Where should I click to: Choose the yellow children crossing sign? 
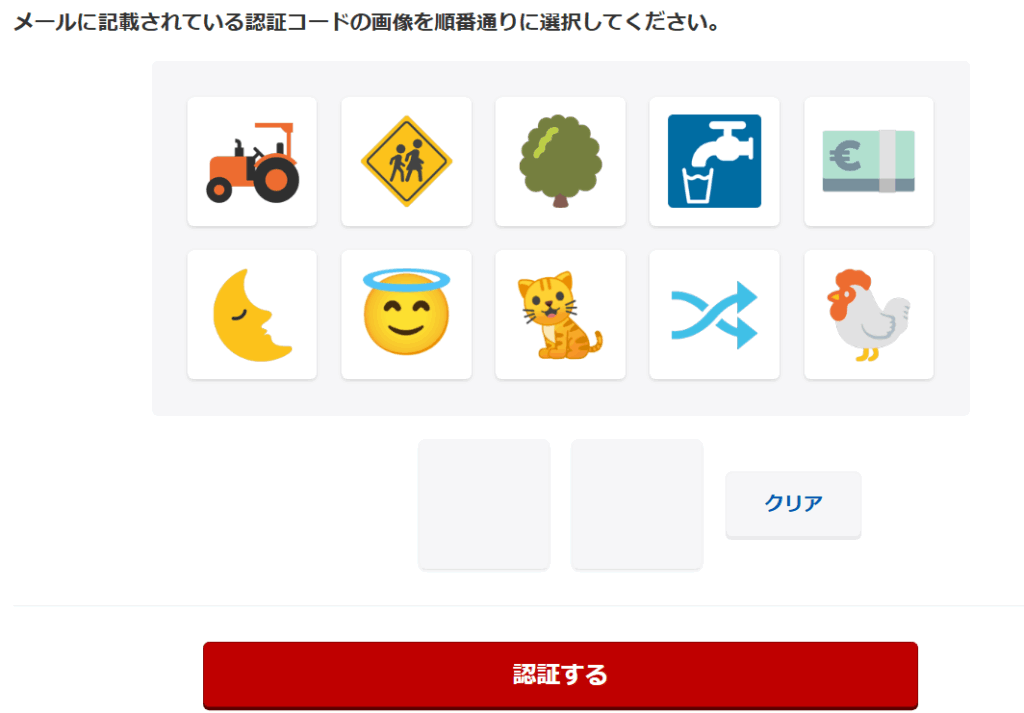coord(406,161)
